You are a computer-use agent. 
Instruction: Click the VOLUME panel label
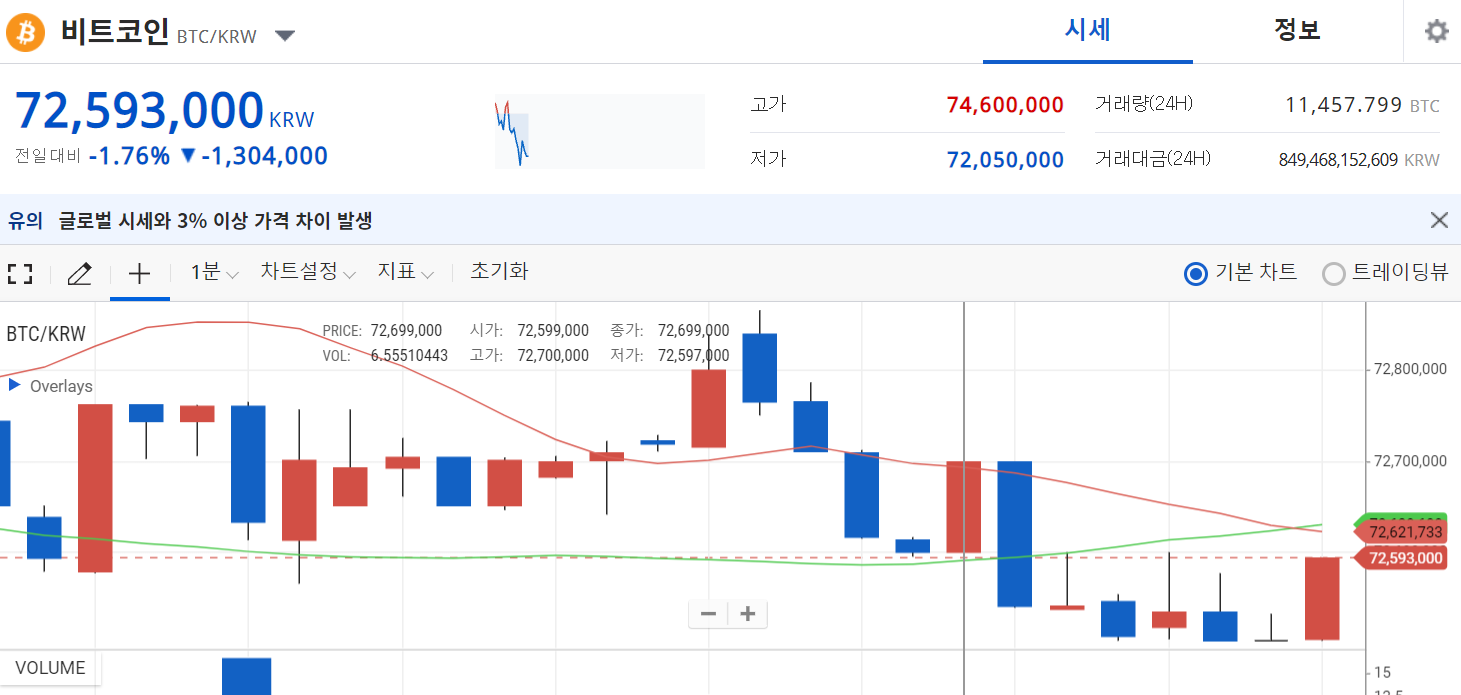pos(50,668)
